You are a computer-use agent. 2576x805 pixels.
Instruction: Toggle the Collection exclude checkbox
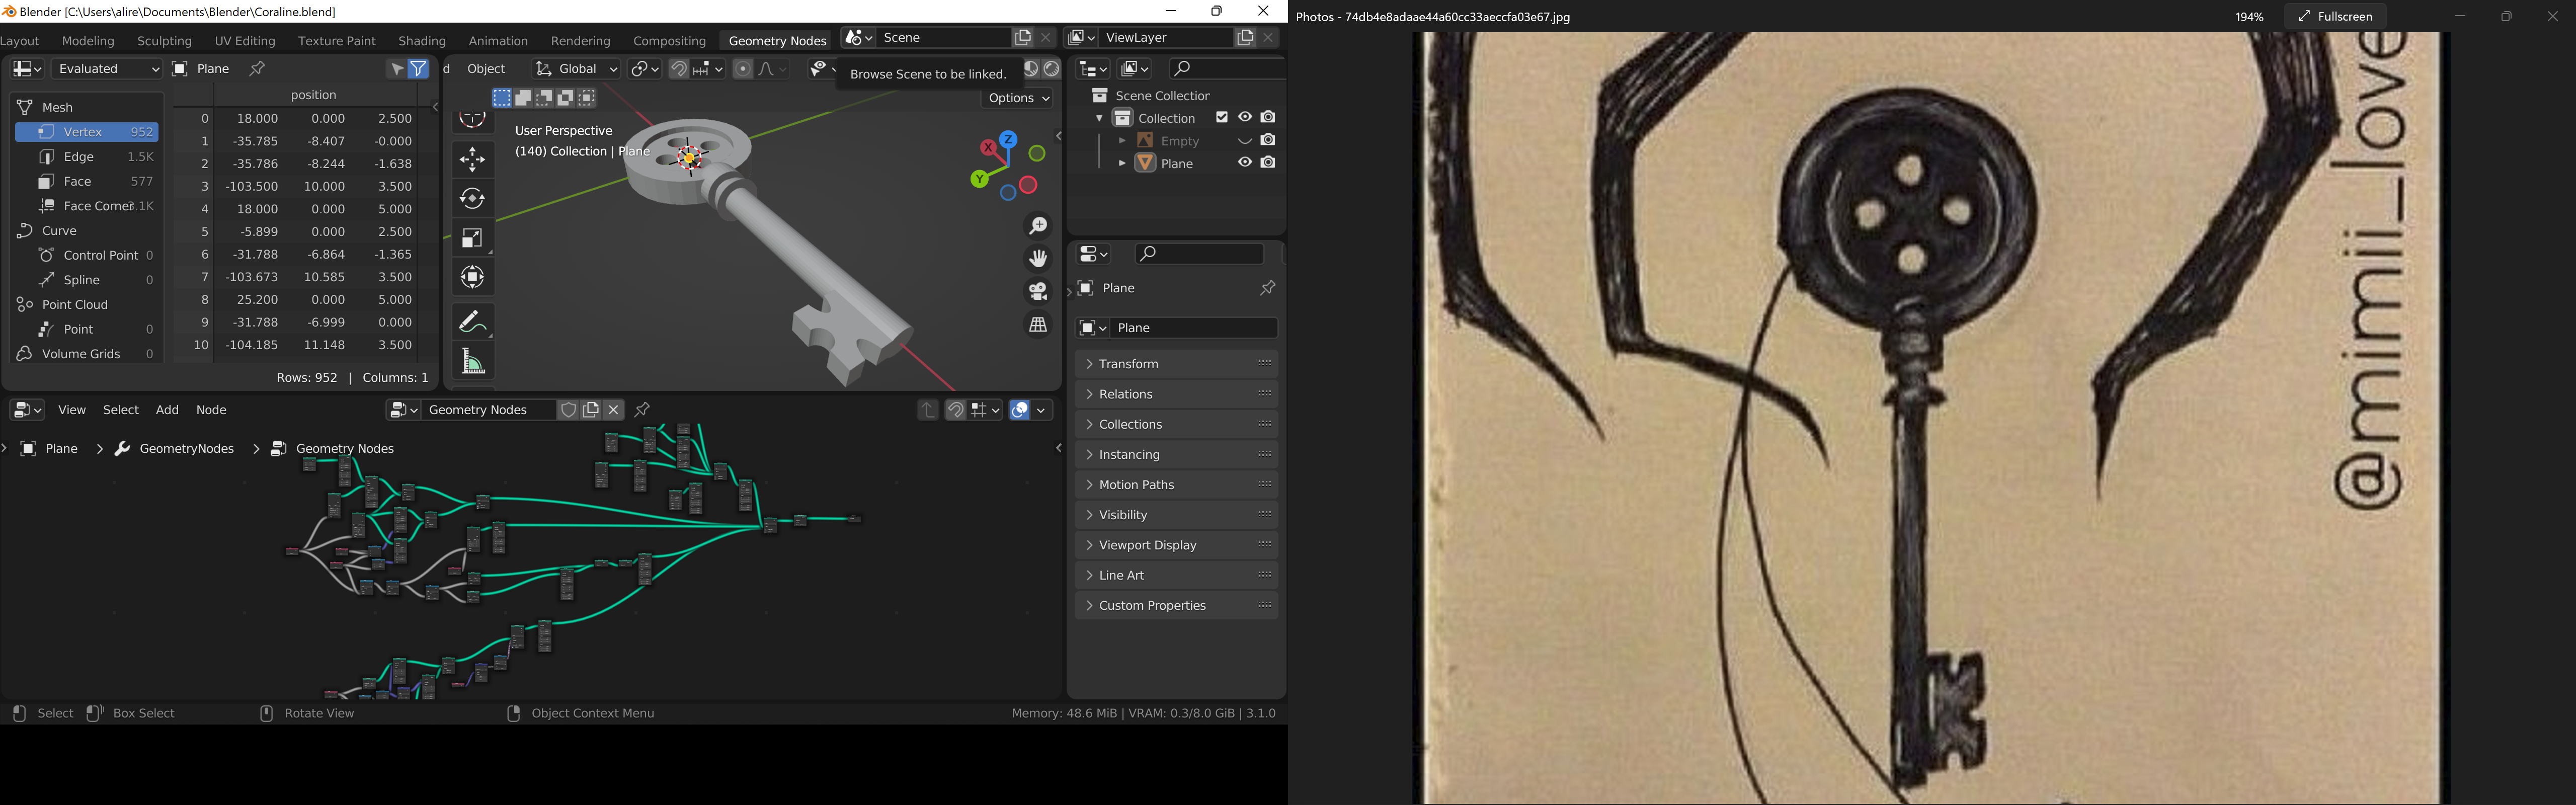pyautogui.click(x=1221, y=118)
